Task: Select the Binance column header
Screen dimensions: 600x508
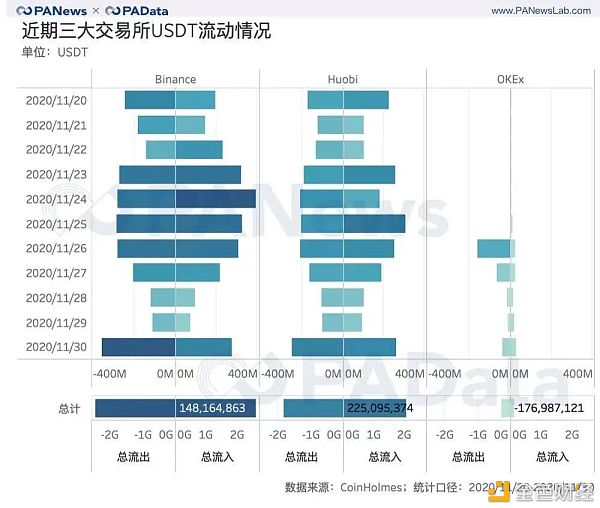Action: click(175, 79)
